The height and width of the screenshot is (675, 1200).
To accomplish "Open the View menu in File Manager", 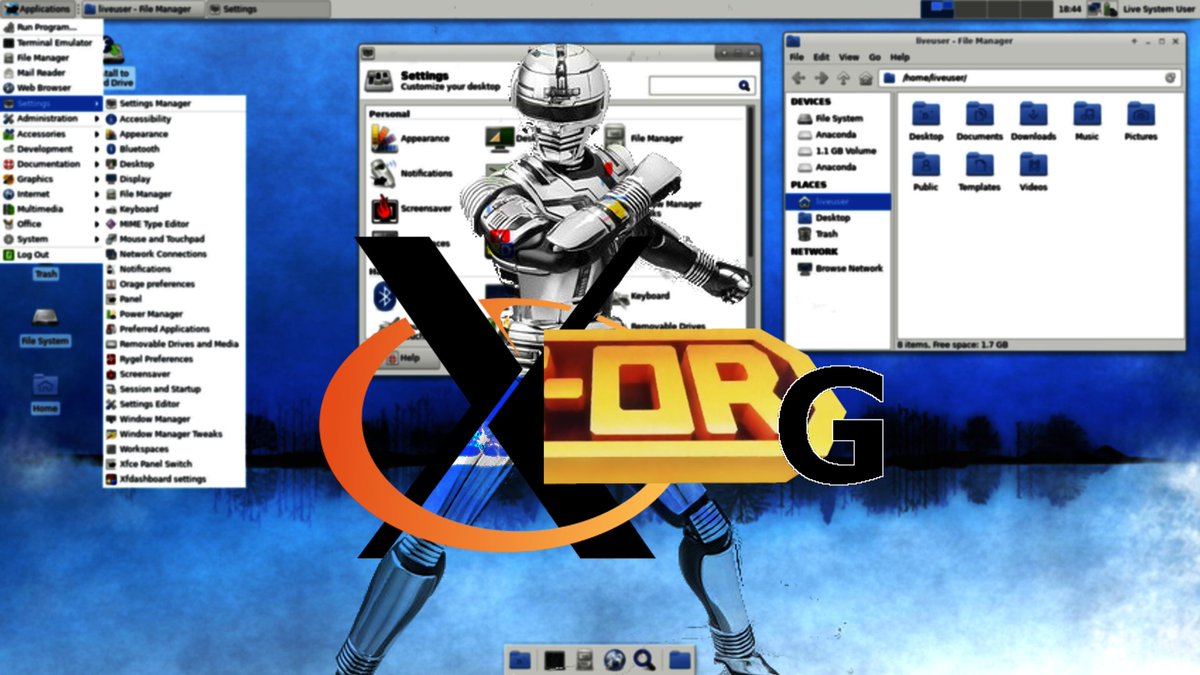I will [x=848, y=57].
